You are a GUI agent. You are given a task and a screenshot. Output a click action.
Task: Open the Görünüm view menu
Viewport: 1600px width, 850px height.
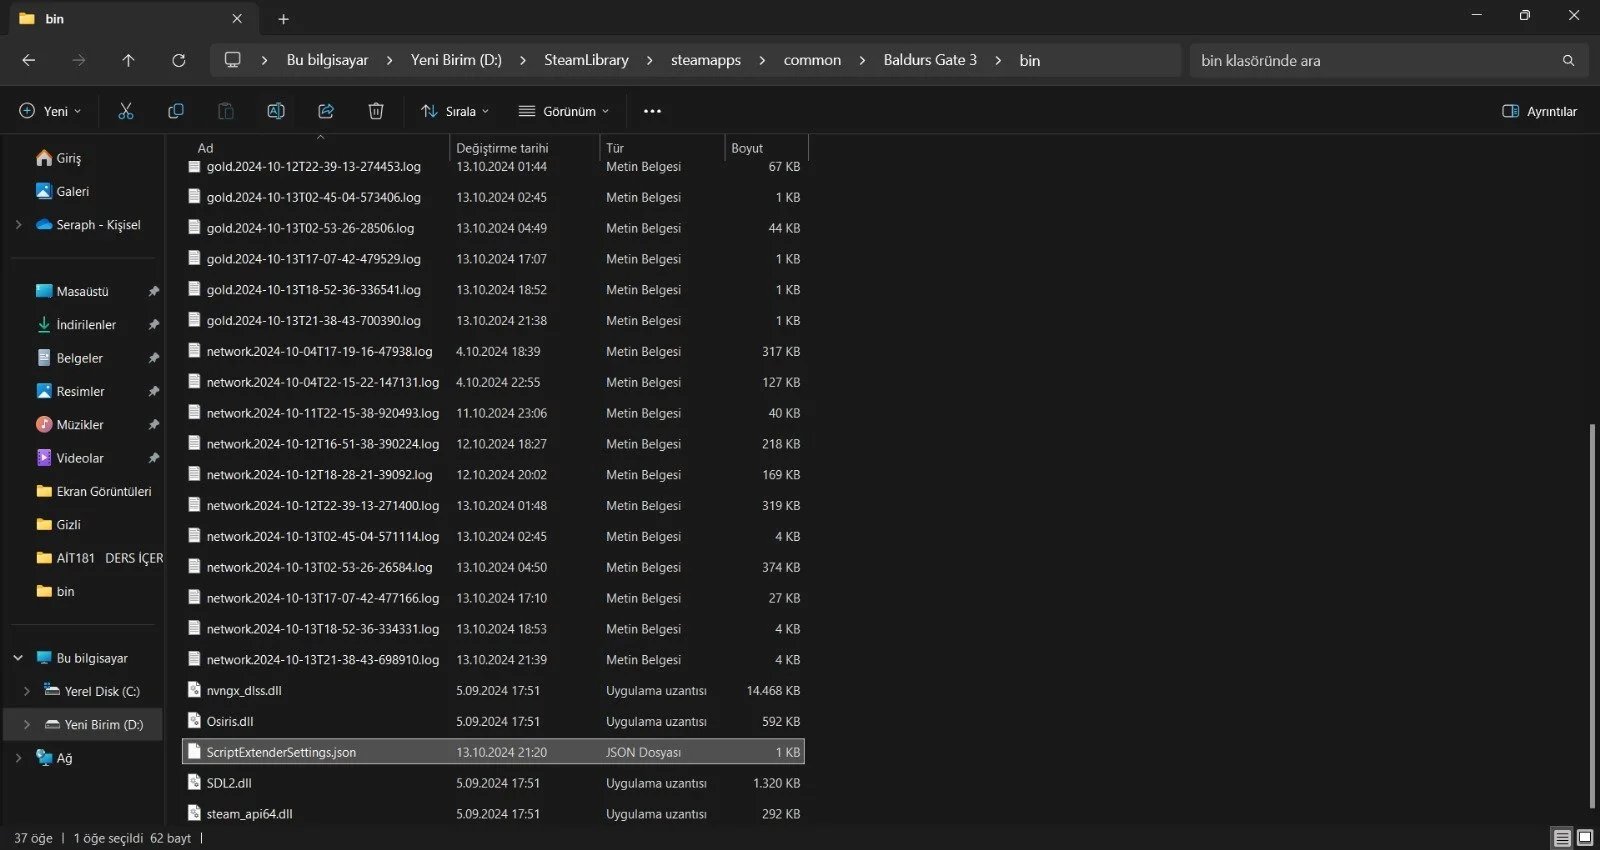(563, 111)
